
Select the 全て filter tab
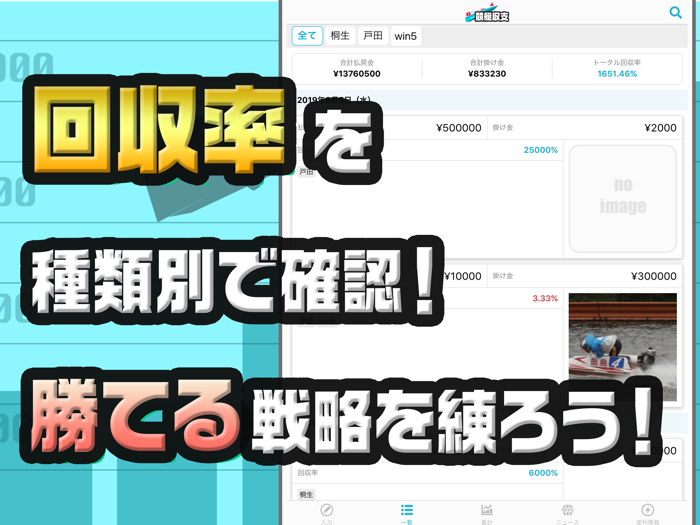click(x=307, y=36)
